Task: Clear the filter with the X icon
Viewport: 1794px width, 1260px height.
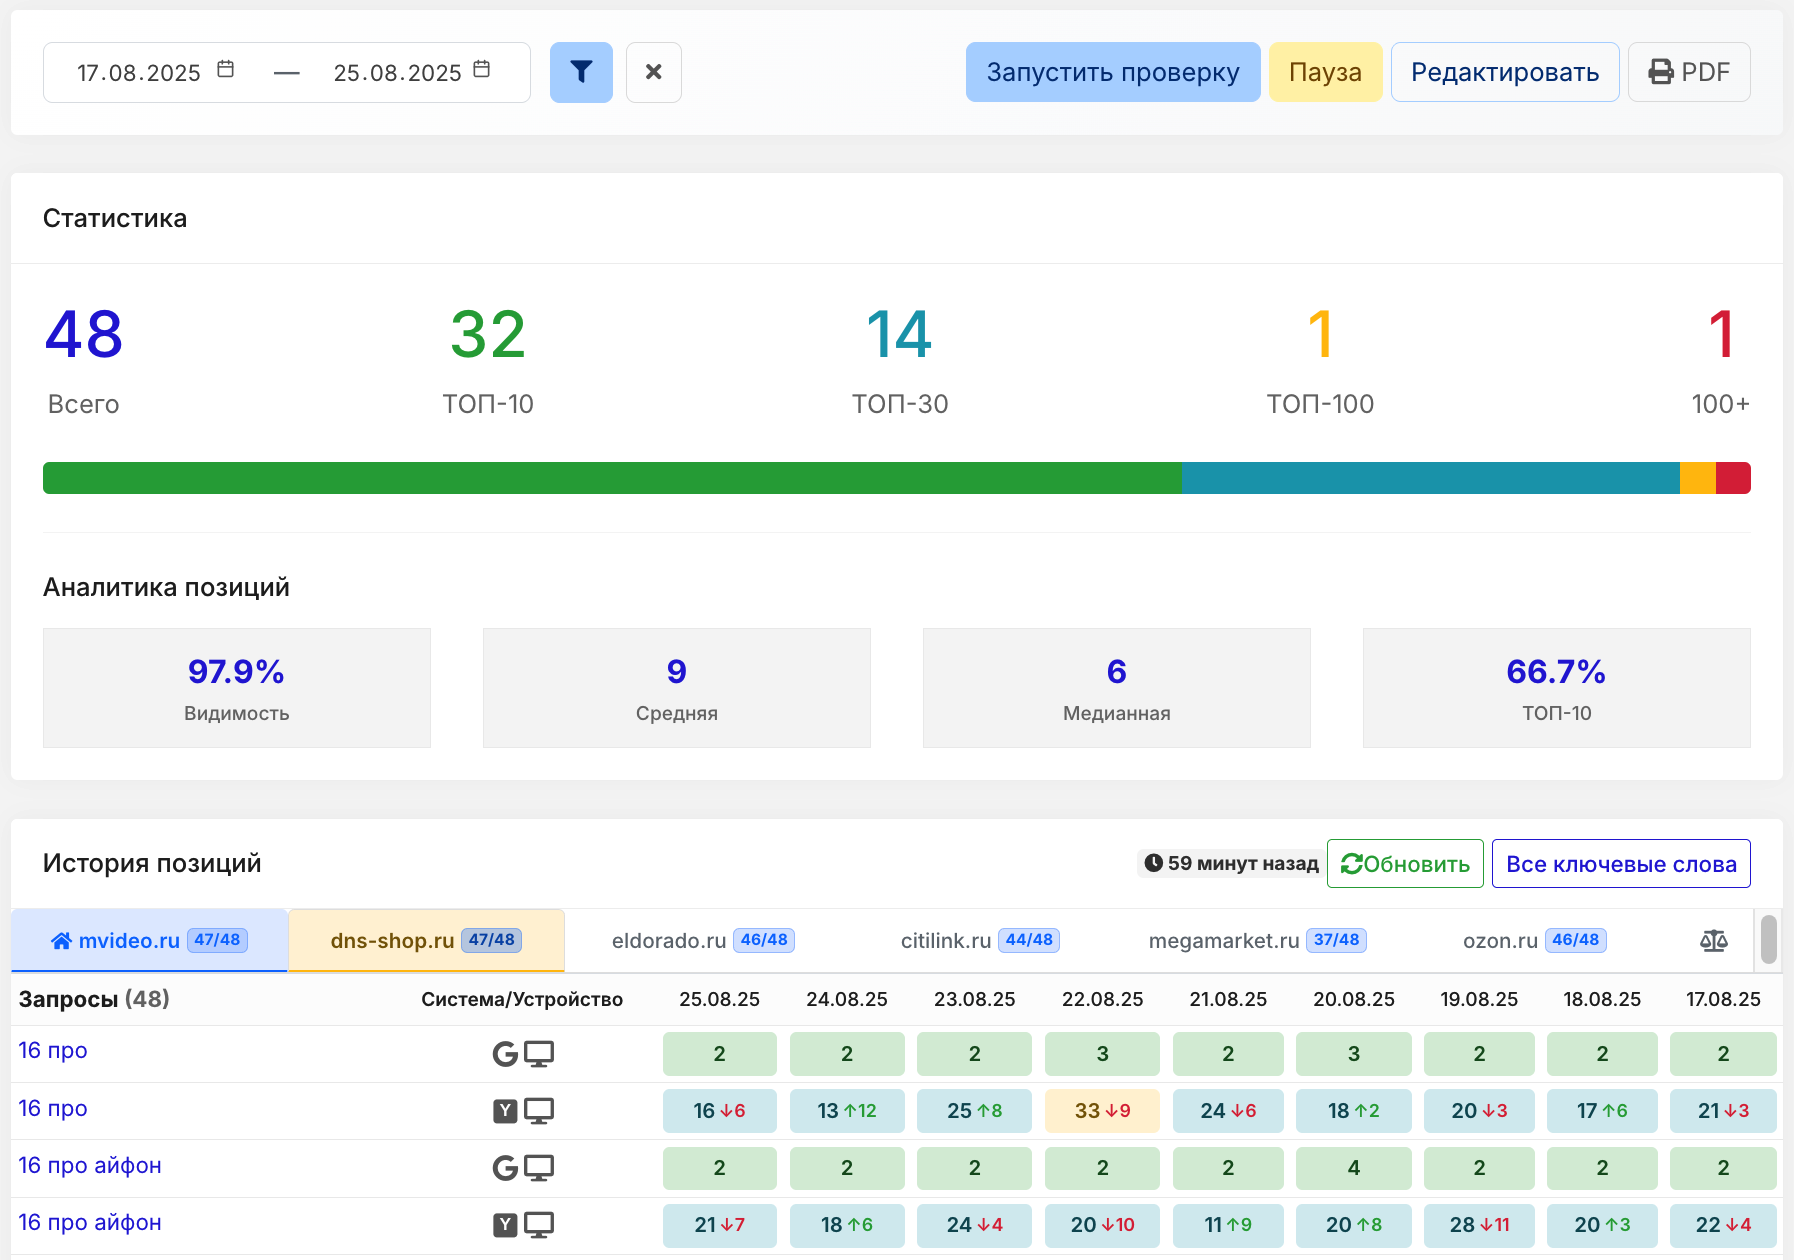Action: tap(654, 72)
